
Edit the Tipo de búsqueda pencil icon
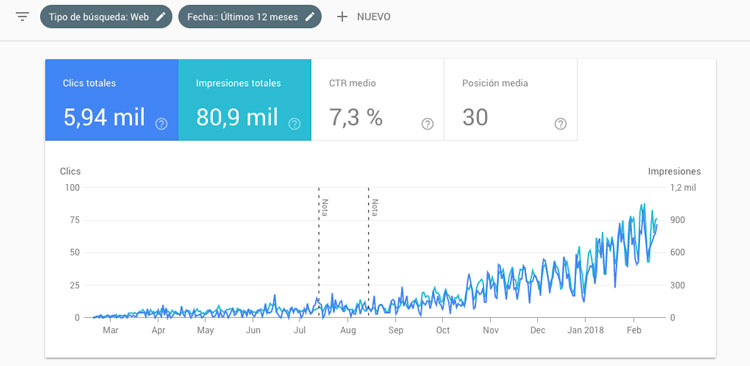pyautogui.click(x=161, y=17)
